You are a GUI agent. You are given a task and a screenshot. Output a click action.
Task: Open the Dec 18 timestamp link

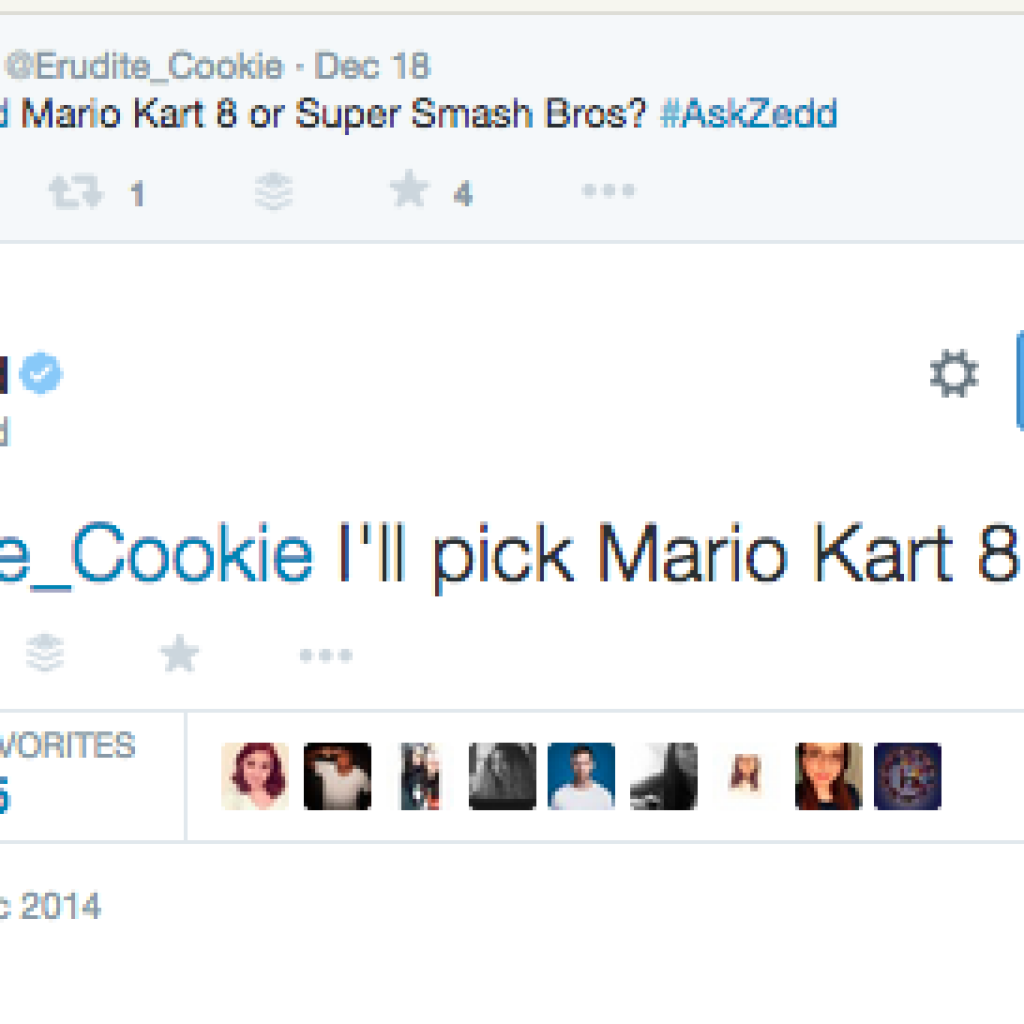tap(372, 67)
